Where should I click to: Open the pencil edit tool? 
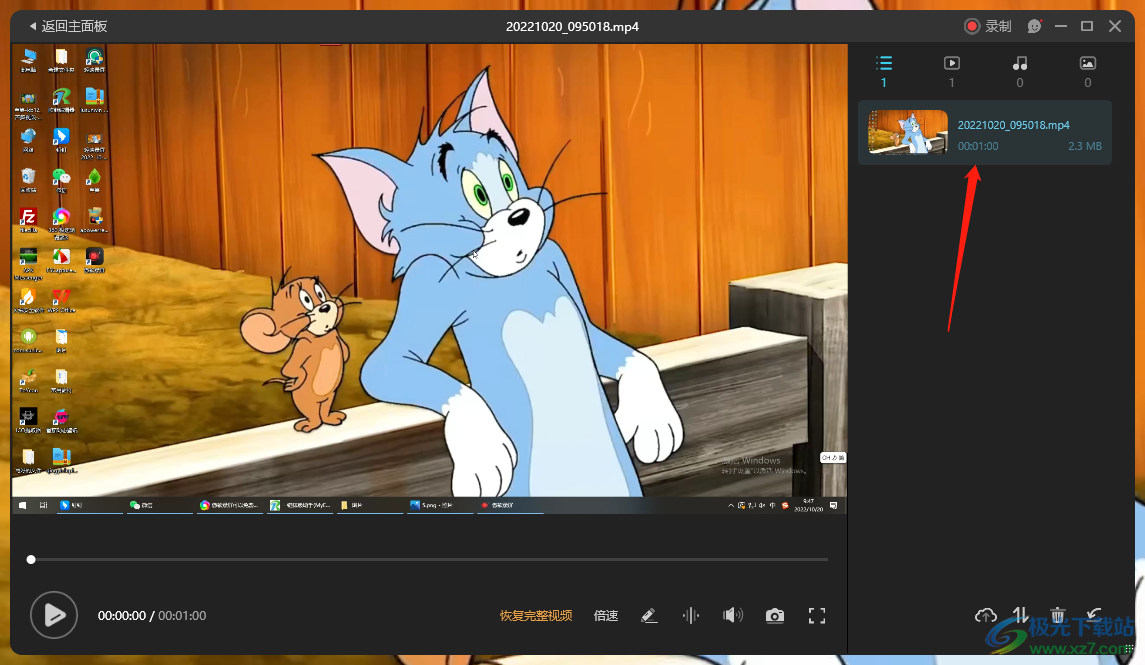pyautogui.click(x=649, y=616)
